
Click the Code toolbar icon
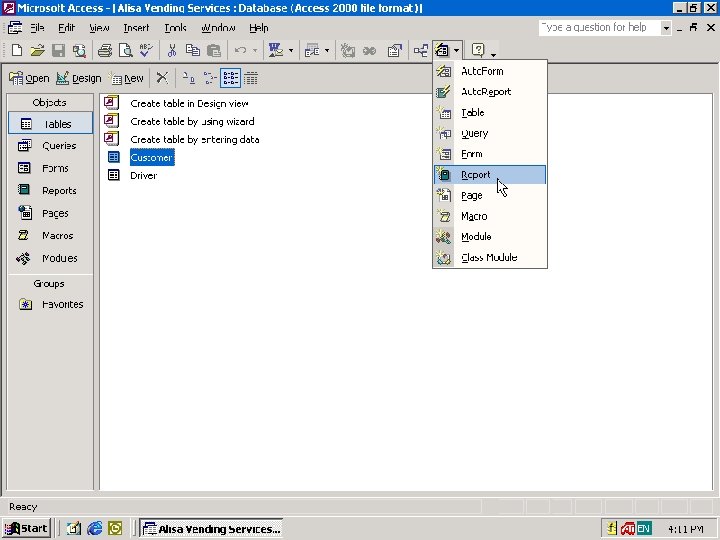click(x=348, y=50)
